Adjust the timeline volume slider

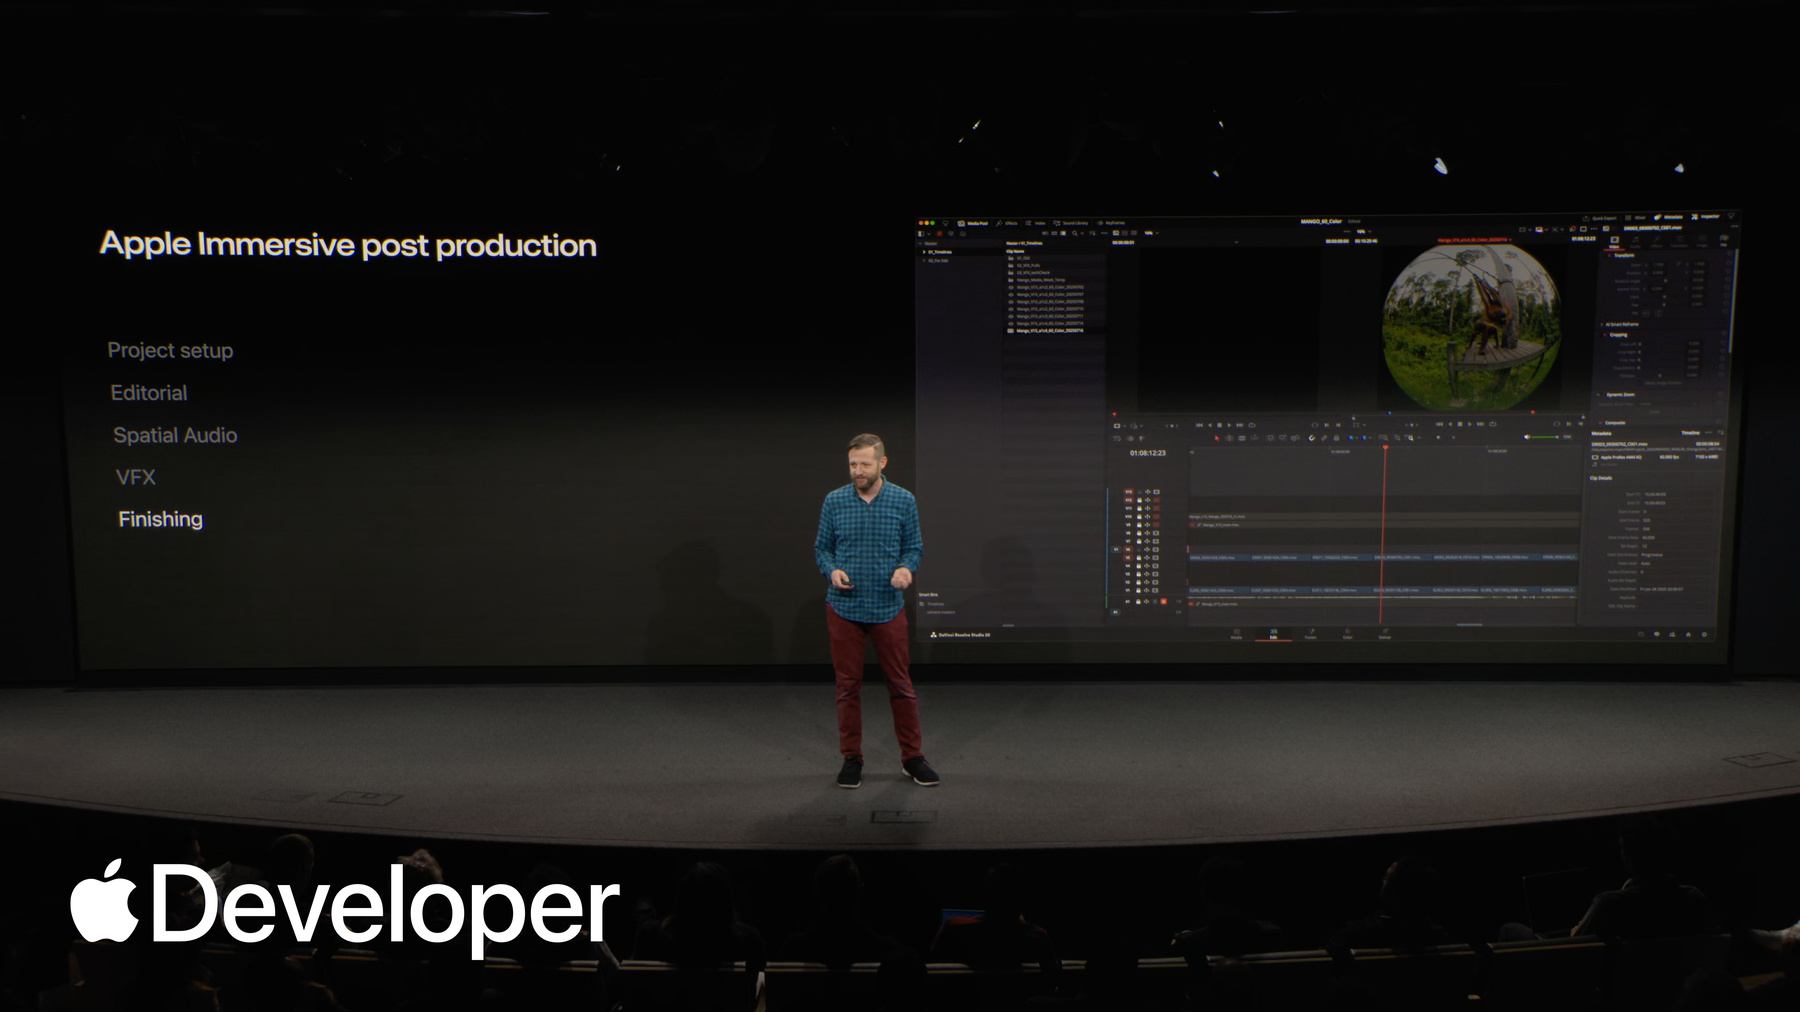click(1542, 437)
